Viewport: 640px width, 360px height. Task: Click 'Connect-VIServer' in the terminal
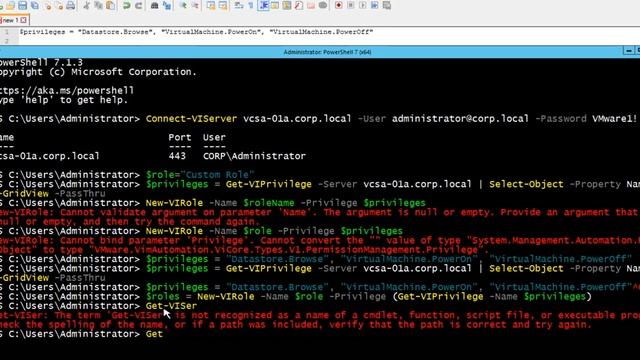pos(191,119)
